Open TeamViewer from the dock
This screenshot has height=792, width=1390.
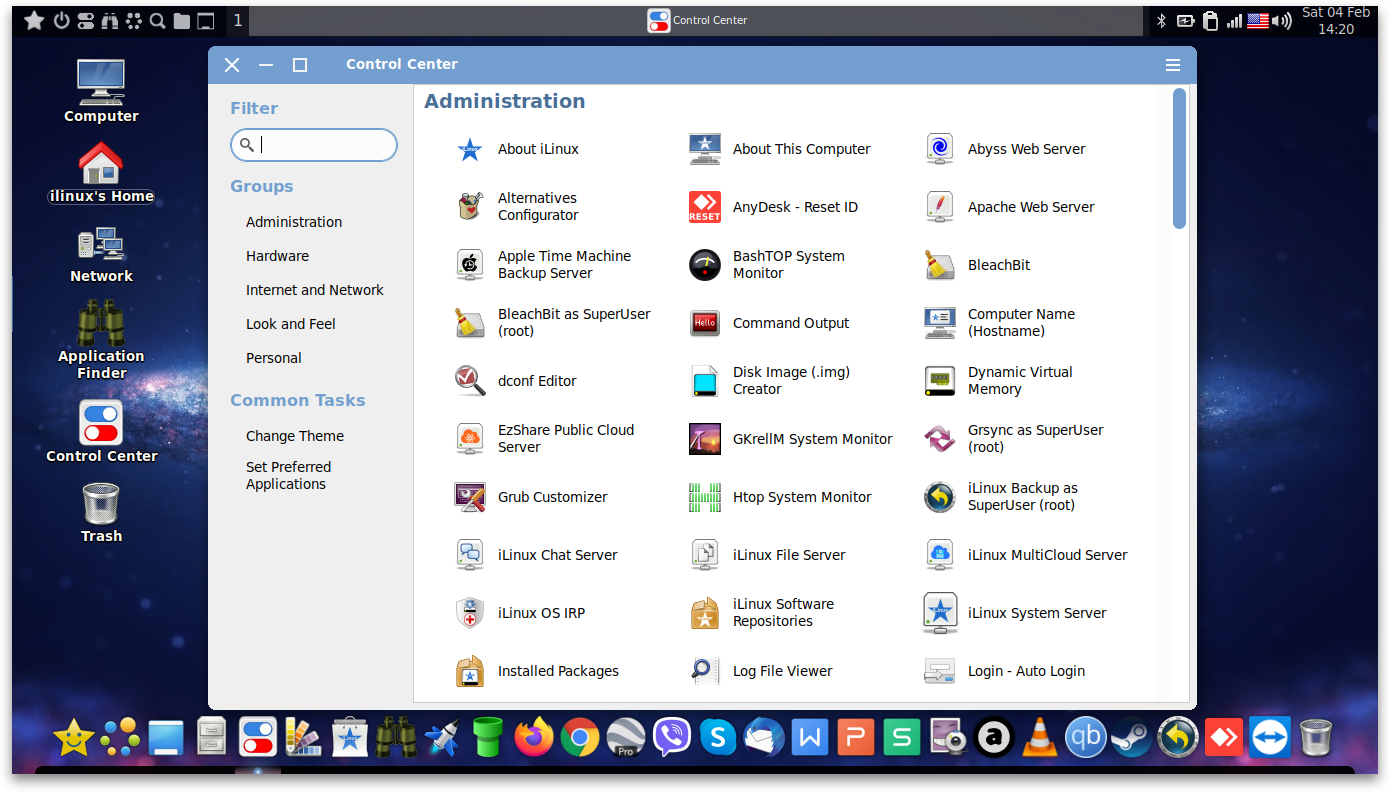(1270, 738)
